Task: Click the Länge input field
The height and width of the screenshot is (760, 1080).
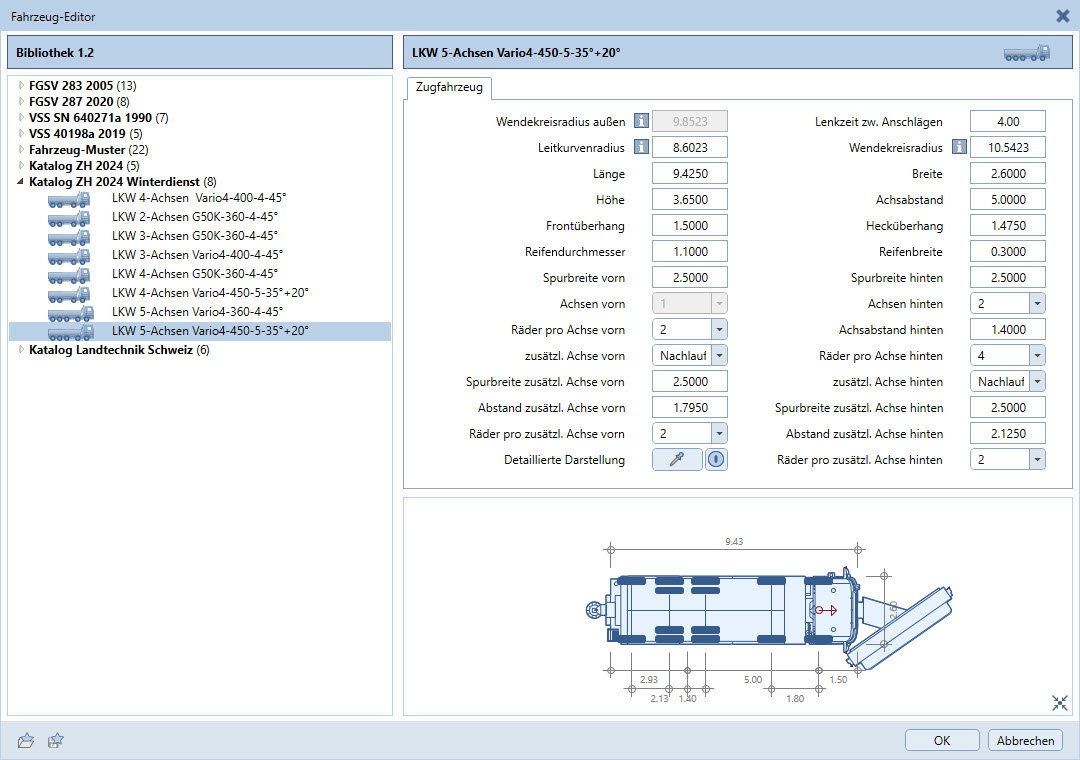Action: click(x=689, y=173)
